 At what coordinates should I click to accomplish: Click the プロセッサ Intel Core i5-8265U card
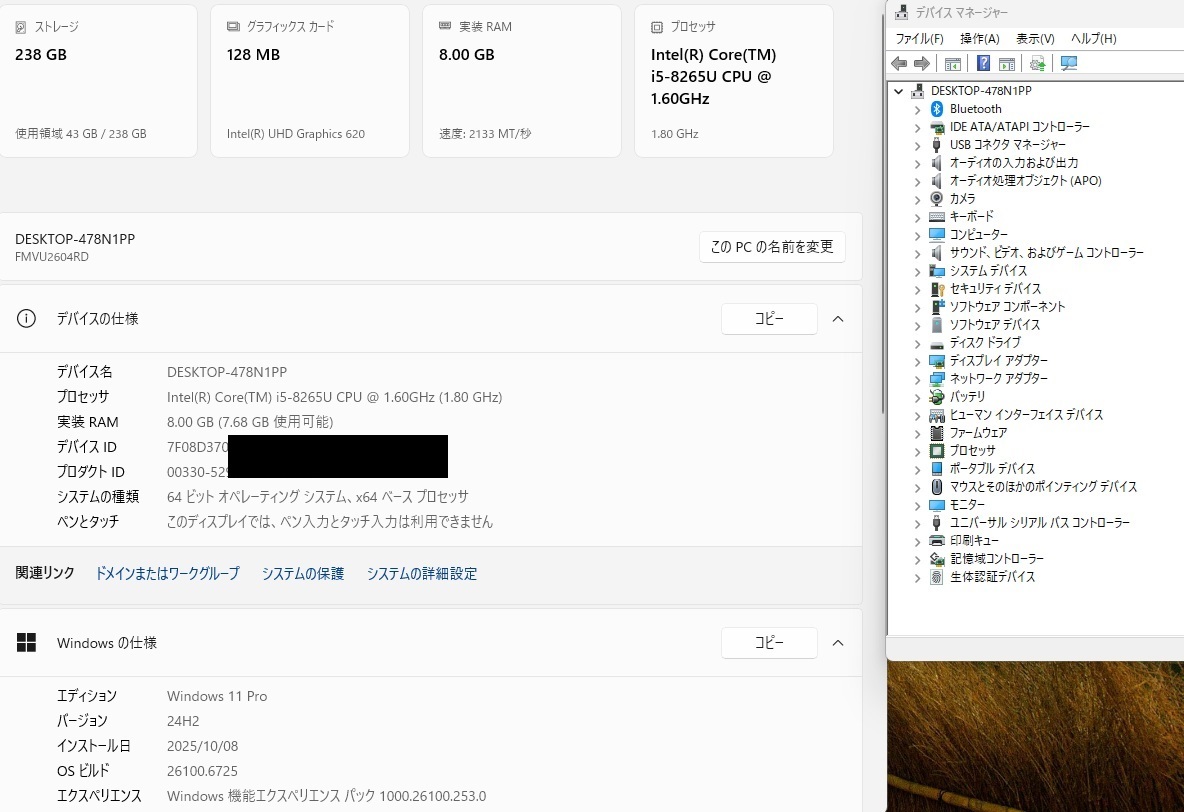click(734, 81)
